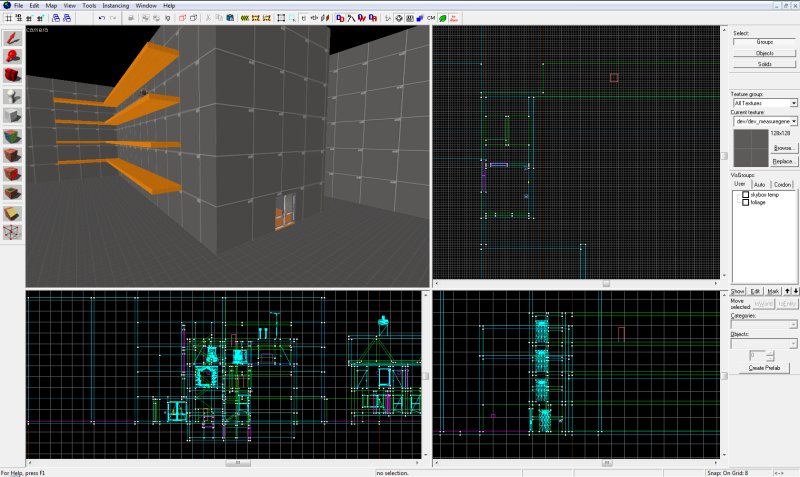Click the bottom-left viewport horizontal scrollbar thumb
Image resolution: width=800 pixels, height=477 pixels.
[x=238, y=463]
